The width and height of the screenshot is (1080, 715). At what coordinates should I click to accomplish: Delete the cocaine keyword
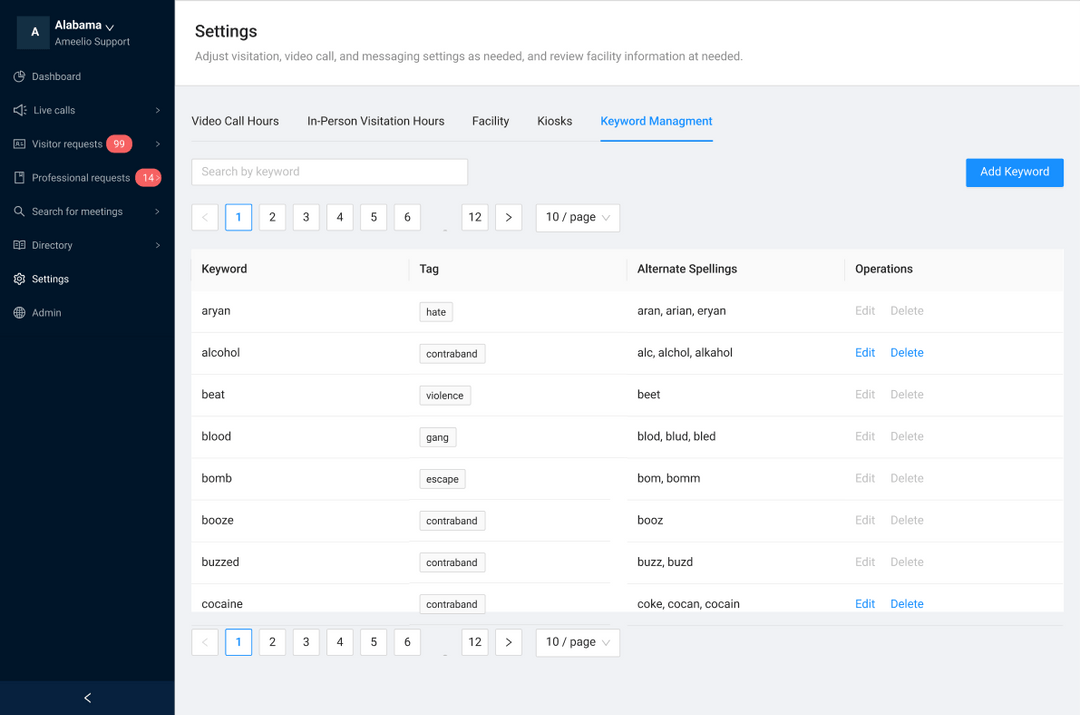coord(906,604)
